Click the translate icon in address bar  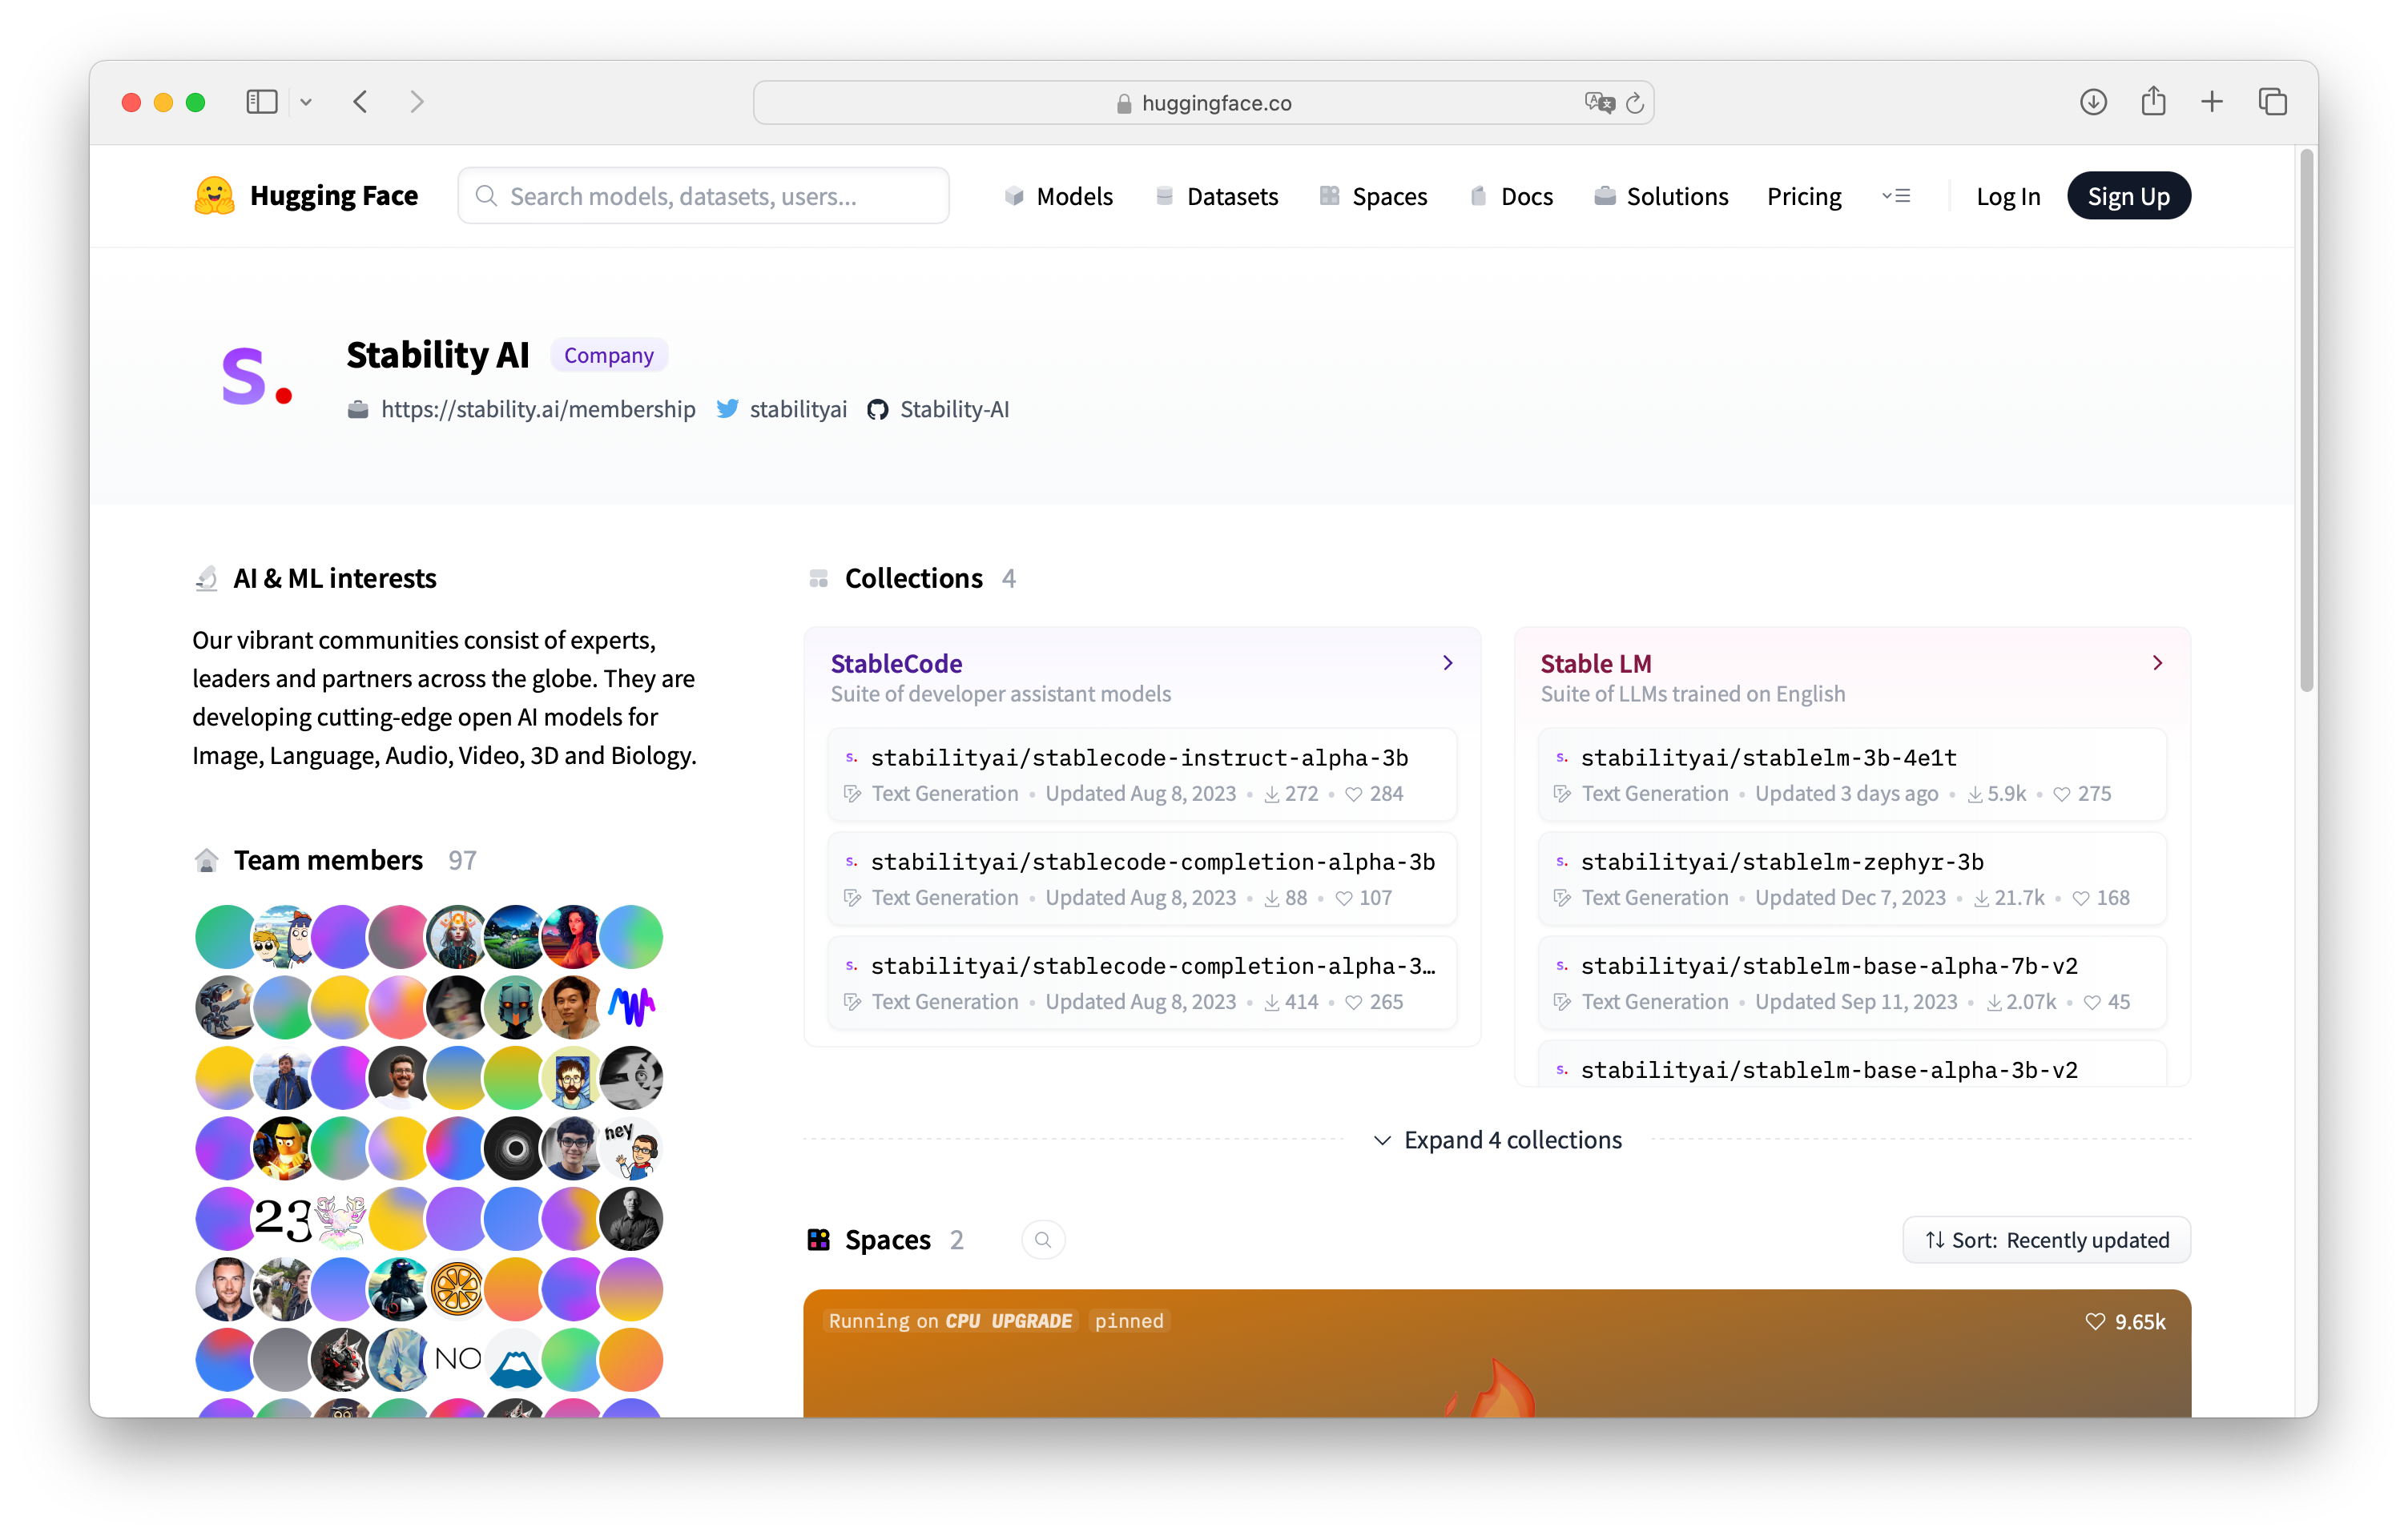(1598, 103)
